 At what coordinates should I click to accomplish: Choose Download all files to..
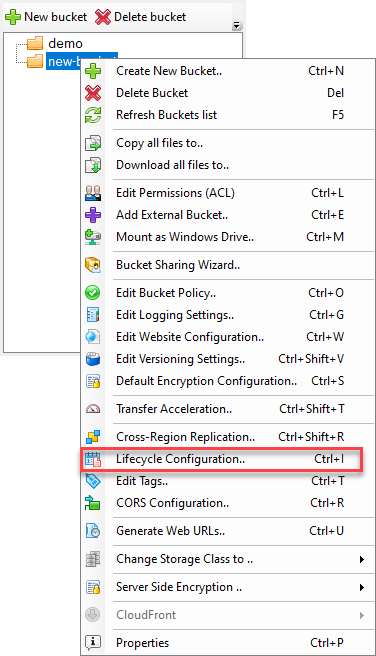[x=228, y=165]
